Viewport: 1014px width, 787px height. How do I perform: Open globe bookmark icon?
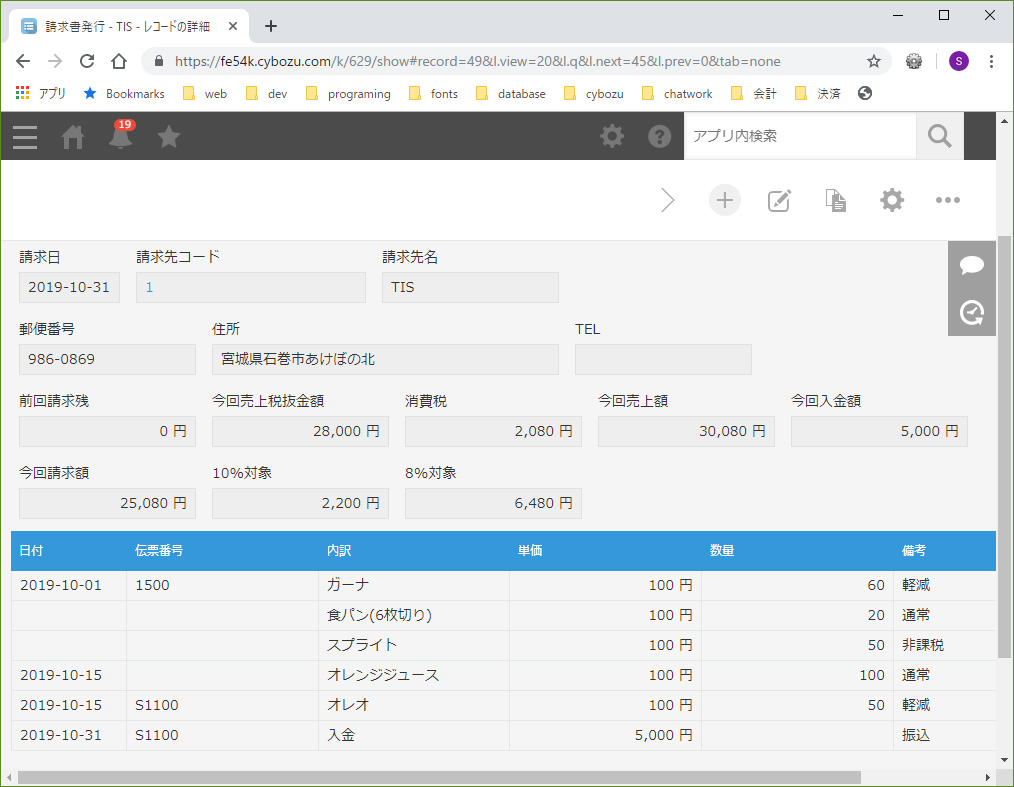(x=865, y=94)
